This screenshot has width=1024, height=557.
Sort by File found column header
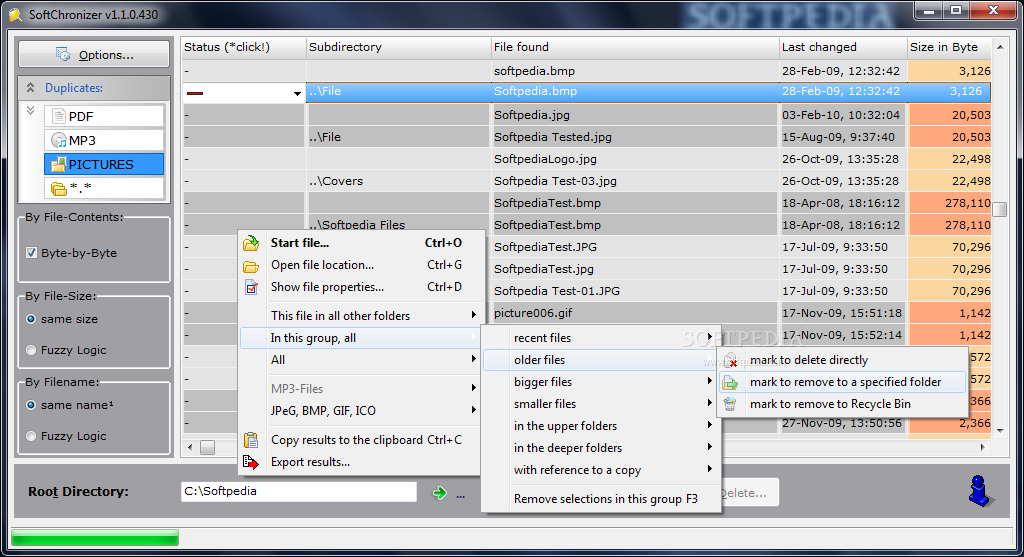[x=635, y=47]
